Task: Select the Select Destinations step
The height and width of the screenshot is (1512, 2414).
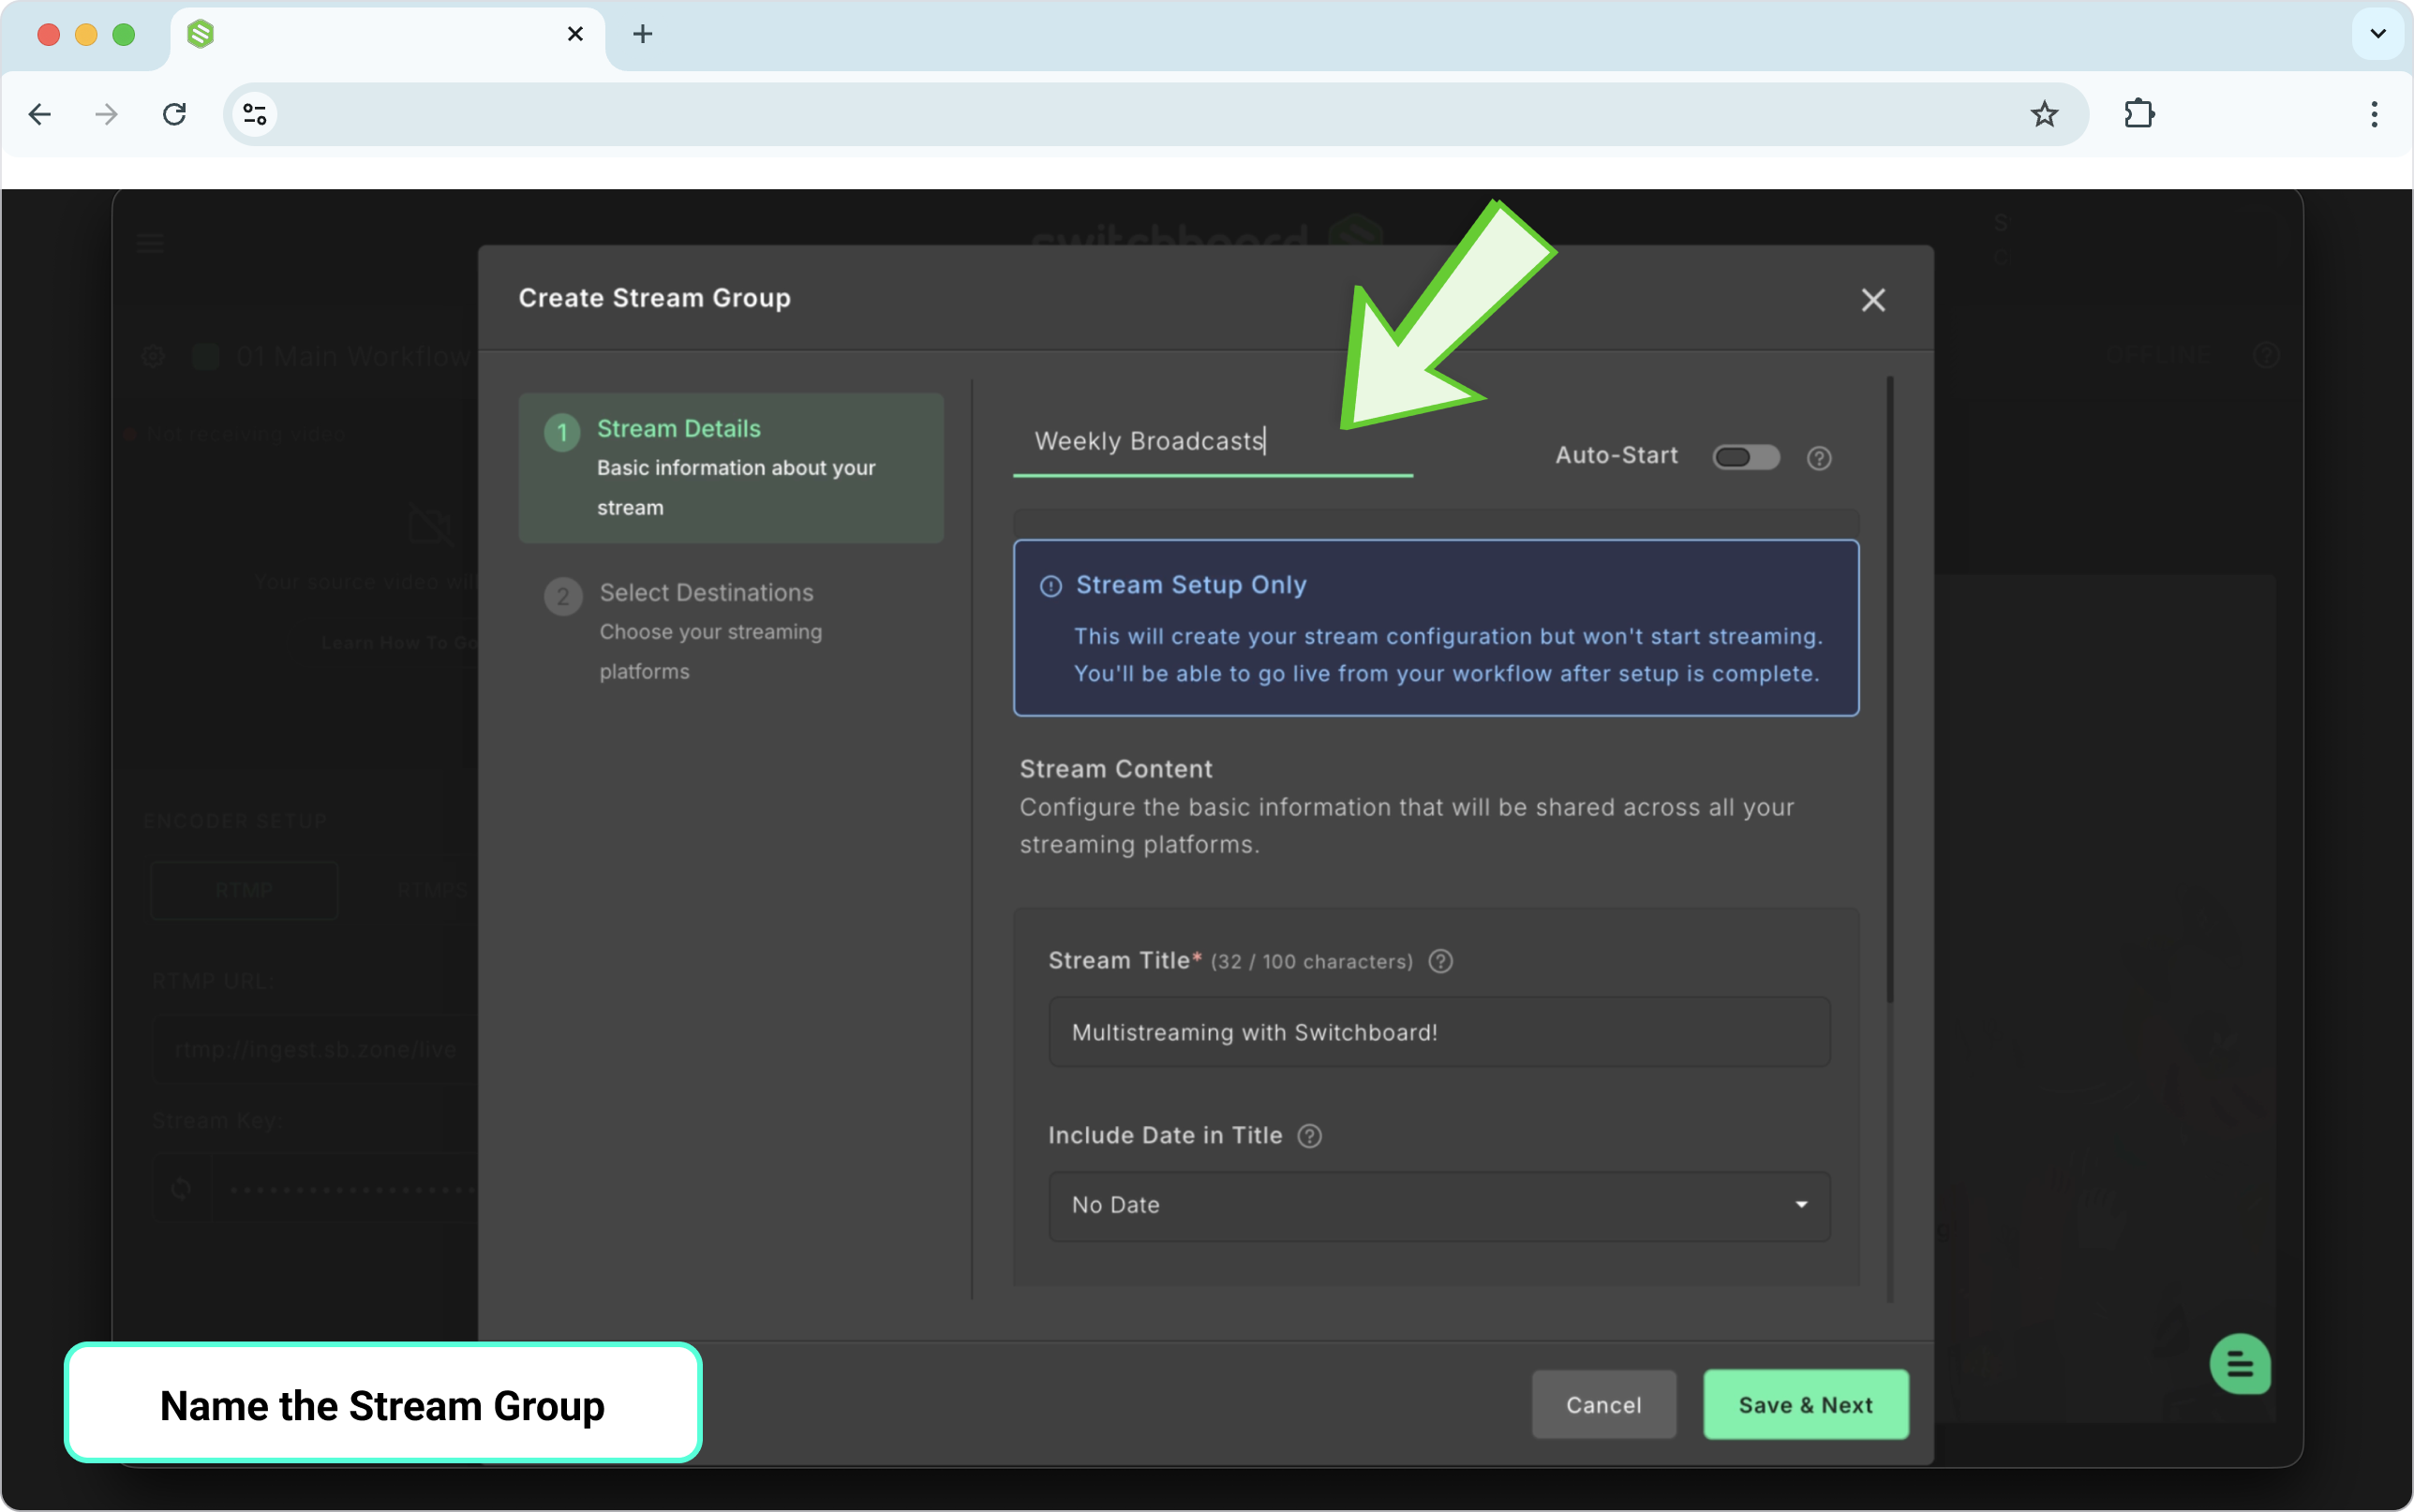Action: (731, 632)
